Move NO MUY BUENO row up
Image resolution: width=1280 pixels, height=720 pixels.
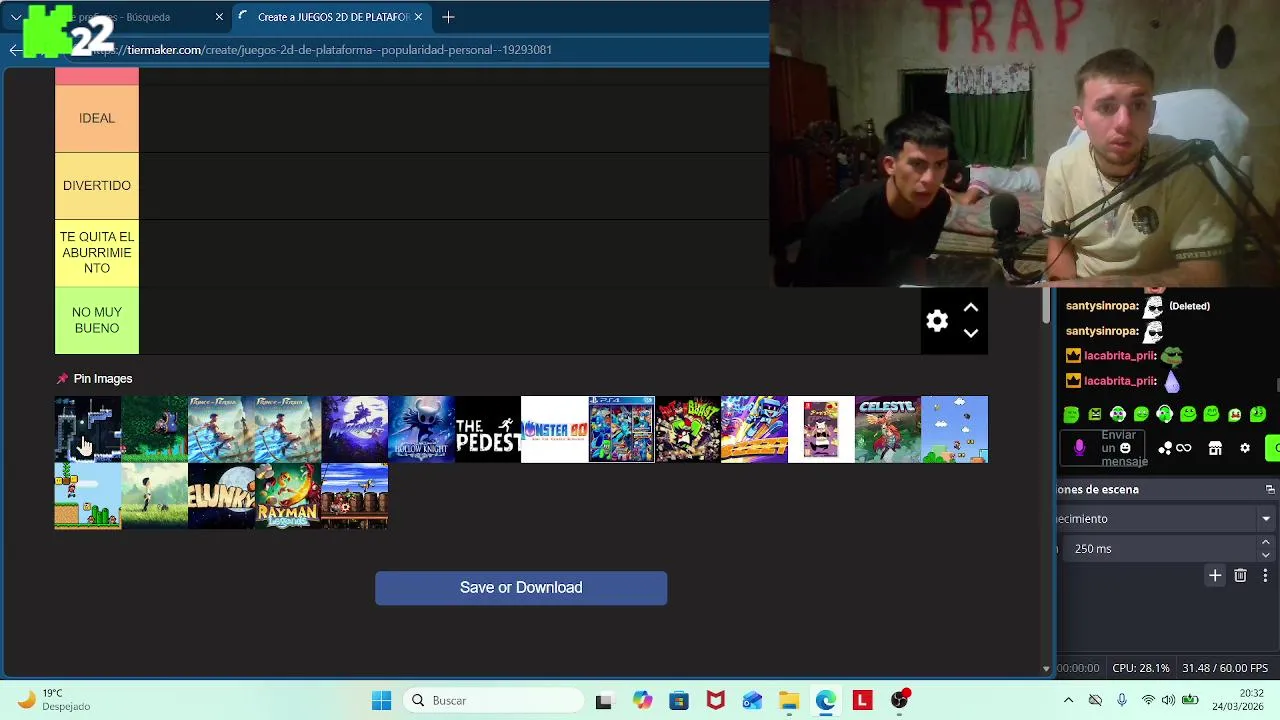tap(970, 308)
